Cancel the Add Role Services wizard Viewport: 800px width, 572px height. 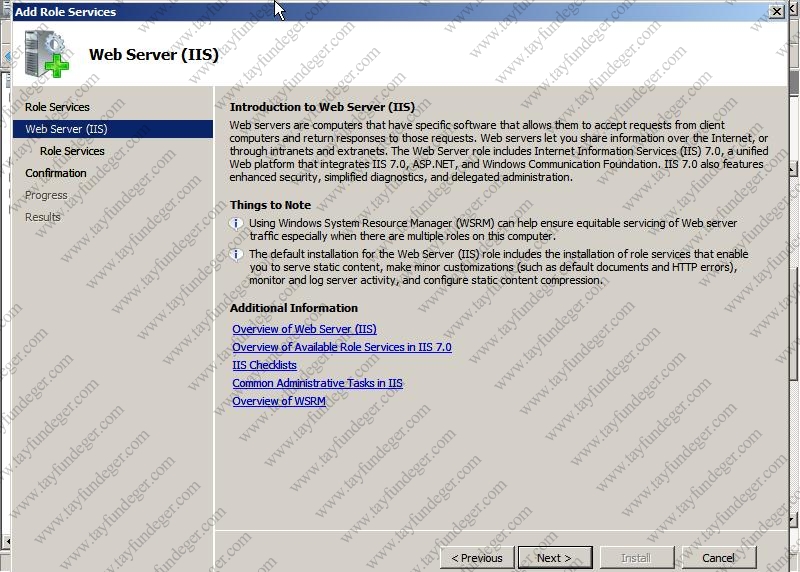(718, 558)
